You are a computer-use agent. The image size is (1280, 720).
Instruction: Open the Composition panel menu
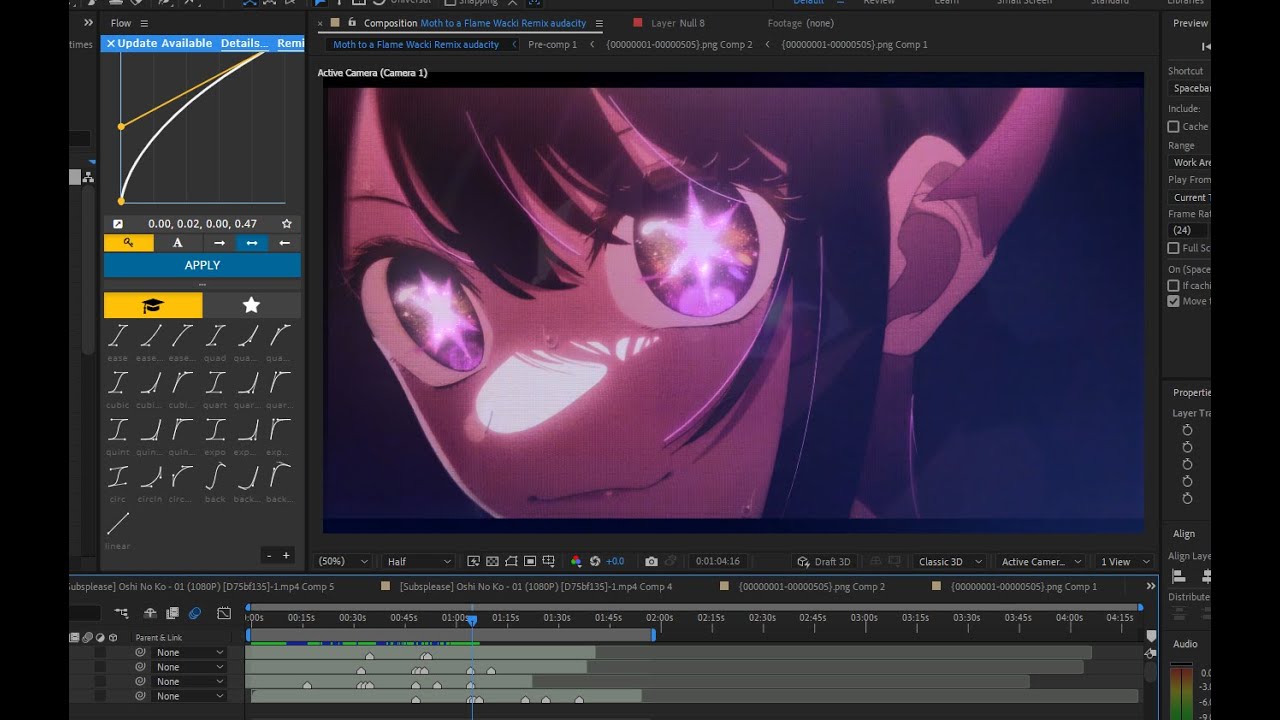pyautogui.click(x=599, y=23)
